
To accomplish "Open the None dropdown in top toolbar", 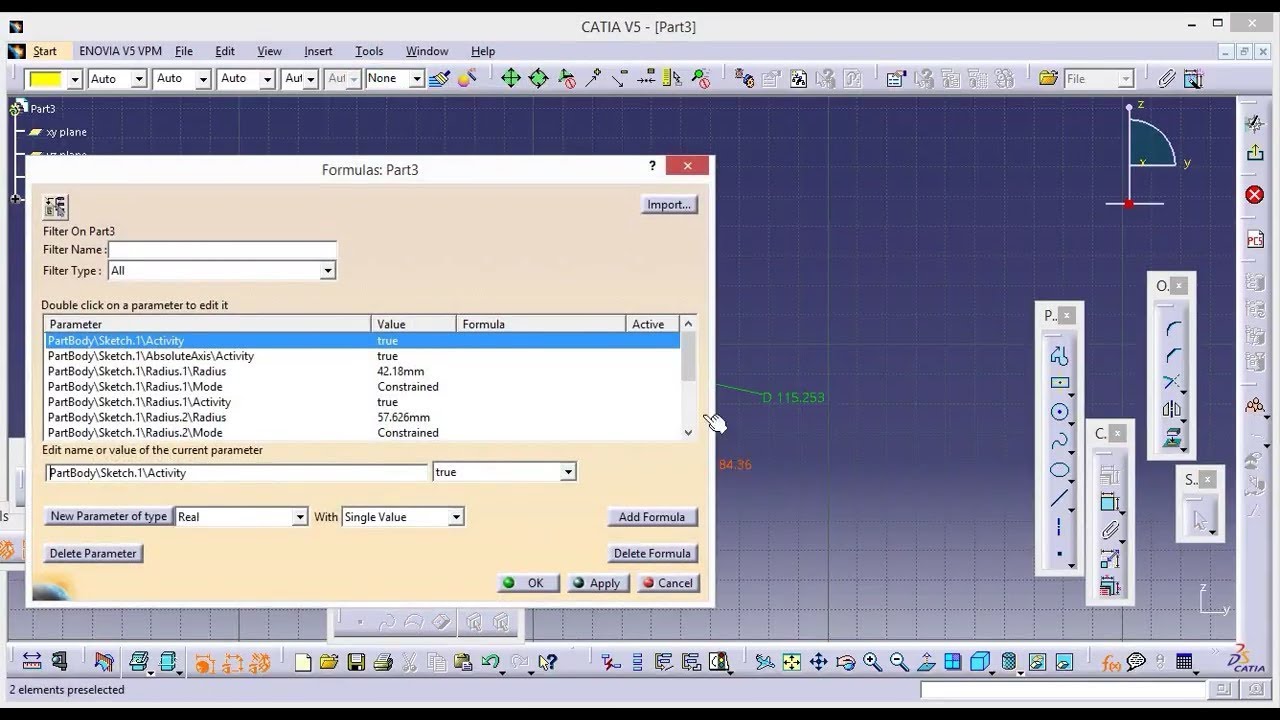I will [416, 79].
